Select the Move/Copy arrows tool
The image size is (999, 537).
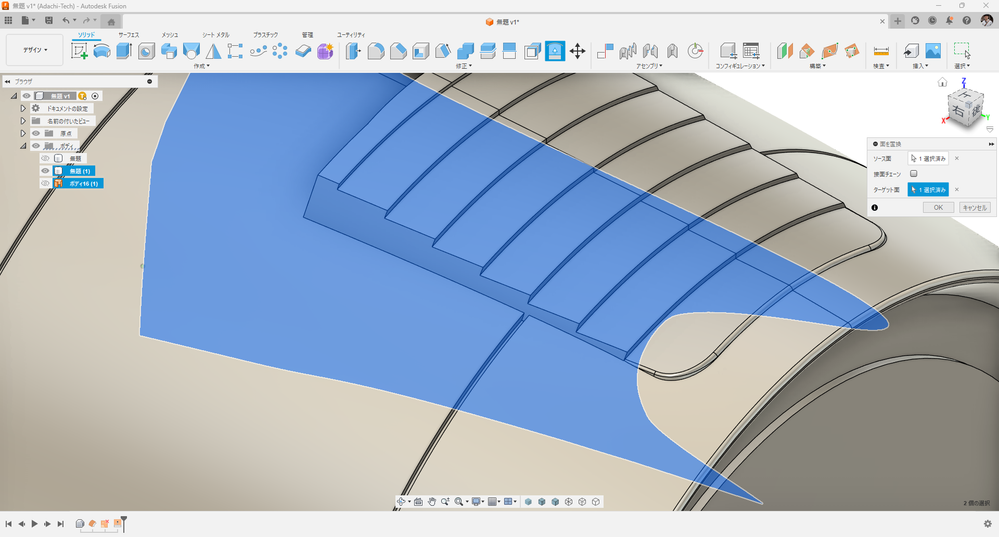pyautogui.click(x=577, y=51)
